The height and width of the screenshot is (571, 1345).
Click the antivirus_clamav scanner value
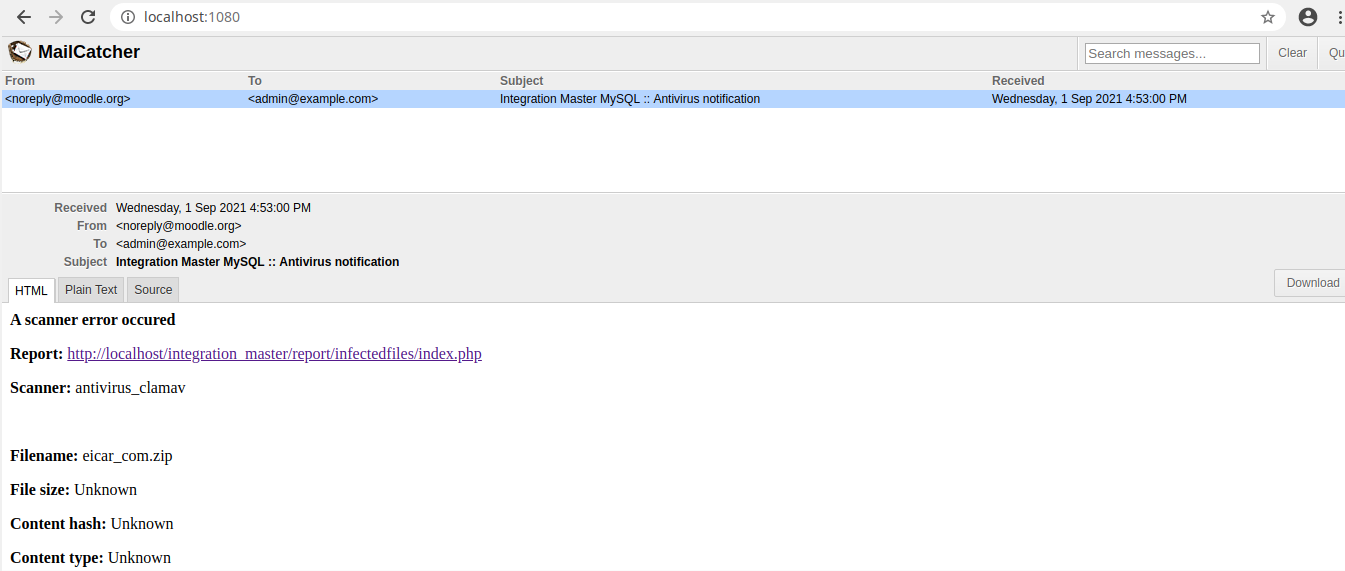(130, 388)
